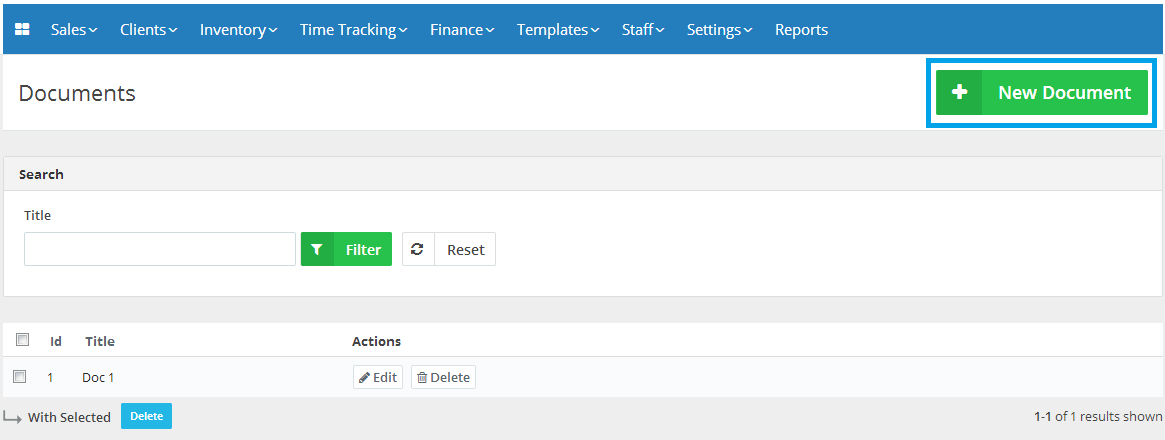Click the plus icon on New Document

click(x=959, y=93)
